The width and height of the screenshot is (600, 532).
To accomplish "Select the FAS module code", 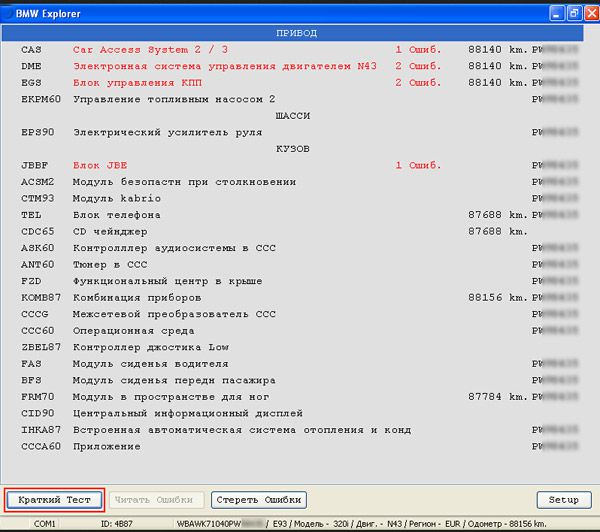I will [31, 363].
